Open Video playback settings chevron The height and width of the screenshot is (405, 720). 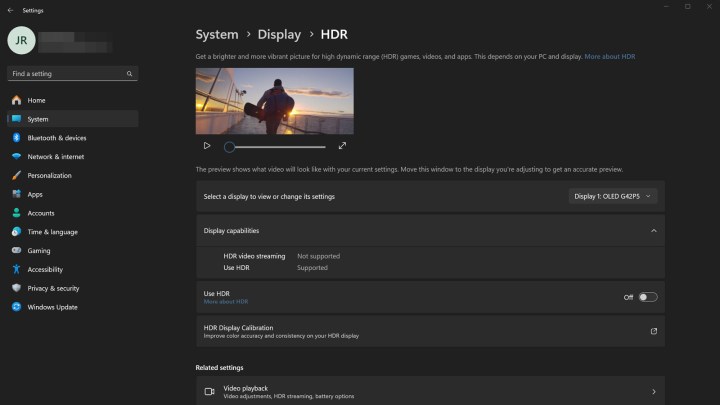pos(653,392)
